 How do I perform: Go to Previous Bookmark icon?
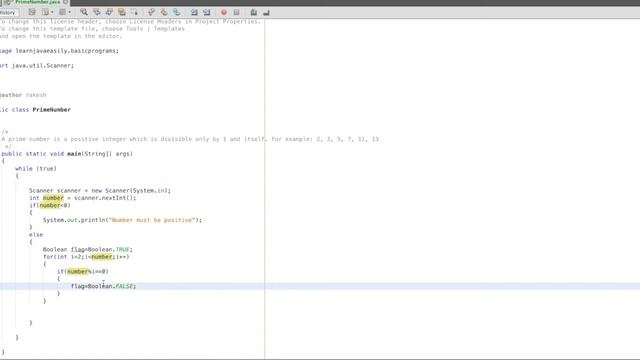(x=151, y=12)
